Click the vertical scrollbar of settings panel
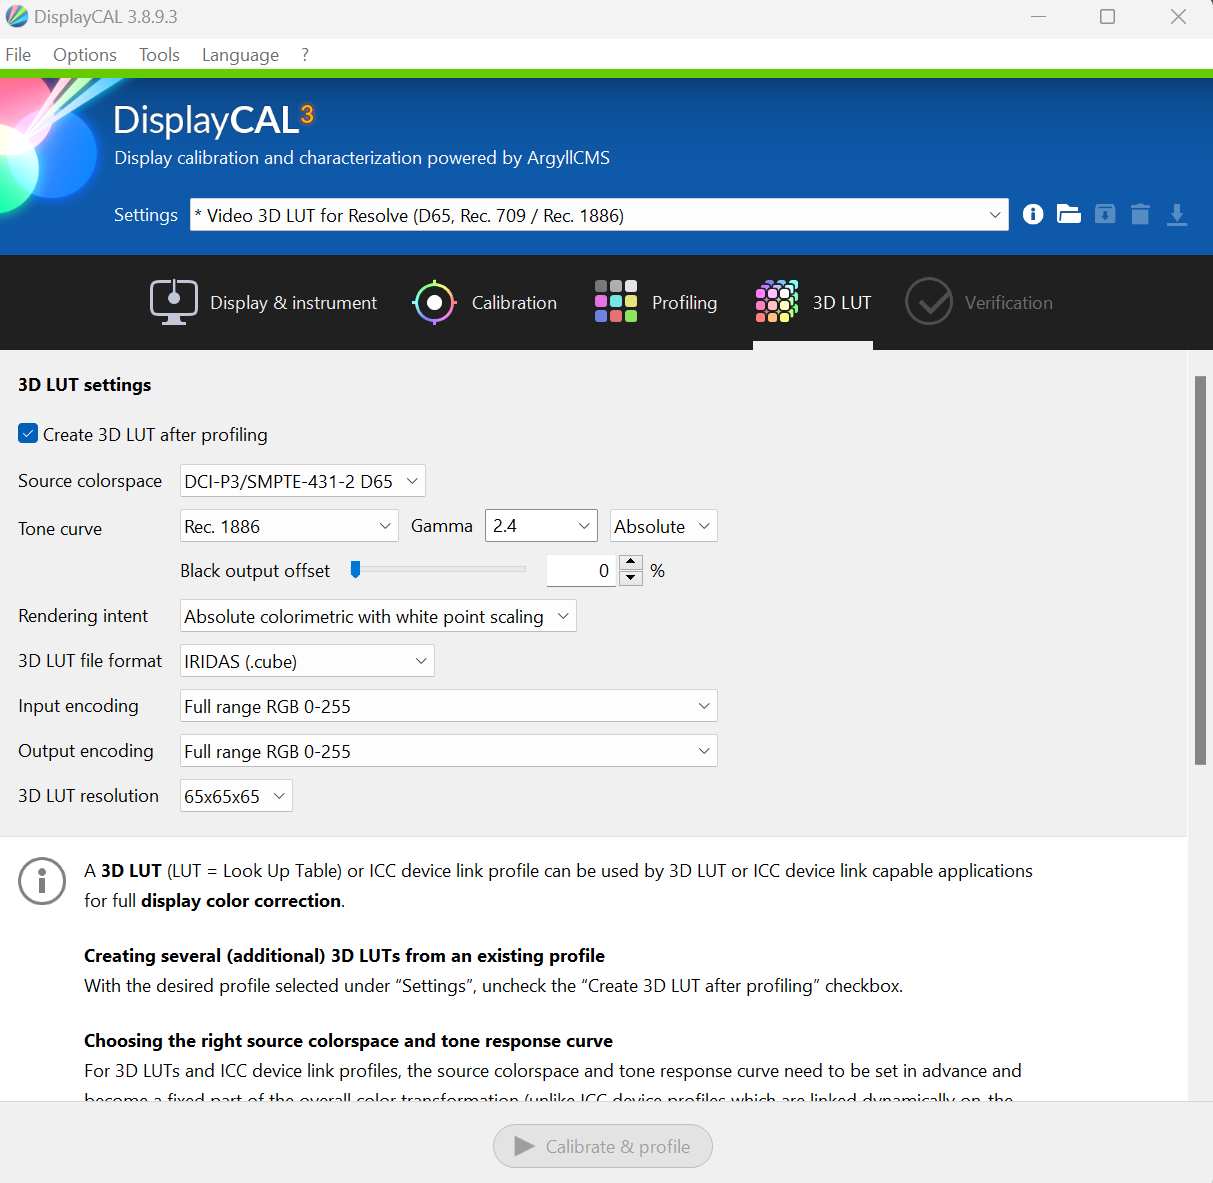The image size is (1213, 1183). 1200,570
